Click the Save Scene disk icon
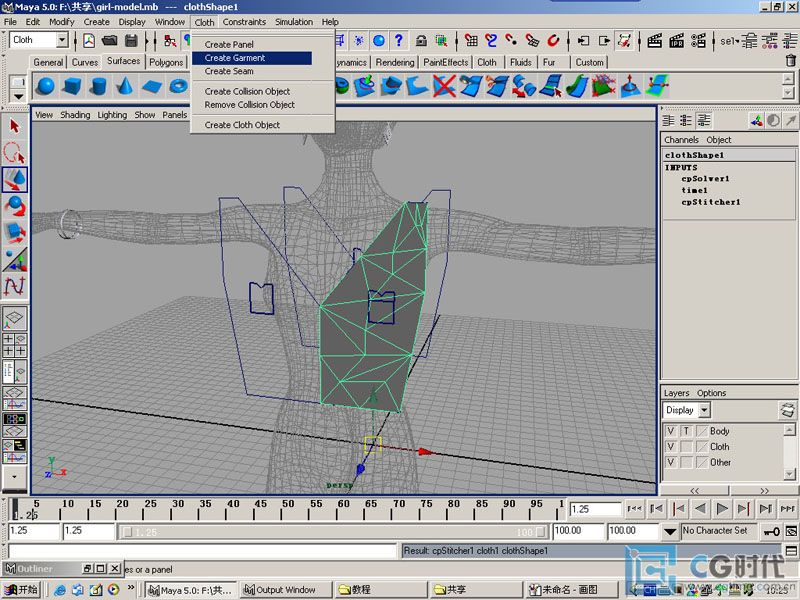Viewport: 800px width, 600px height. coord(131,40)
